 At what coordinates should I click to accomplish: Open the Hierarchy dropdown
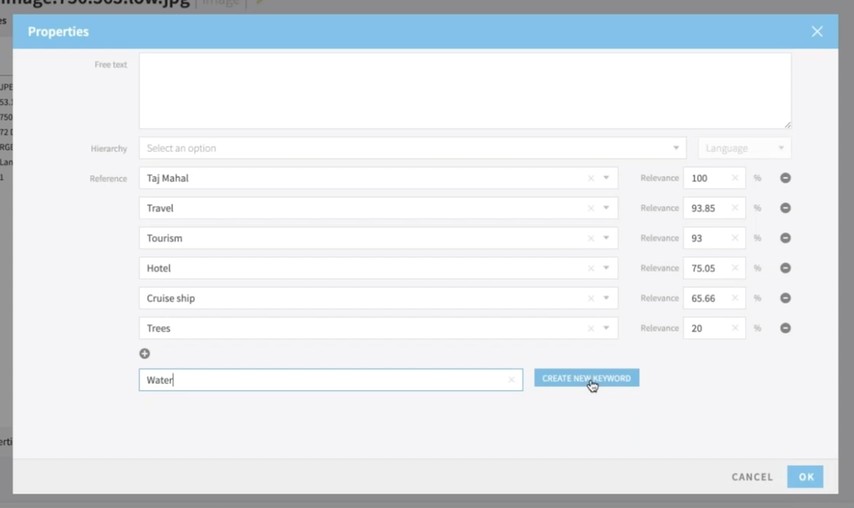tap(412, 148)
